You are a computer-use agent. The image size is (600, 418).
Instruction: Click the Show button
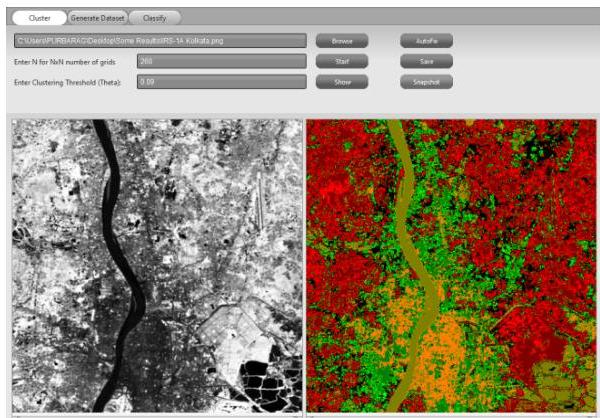tap(342, 82)
